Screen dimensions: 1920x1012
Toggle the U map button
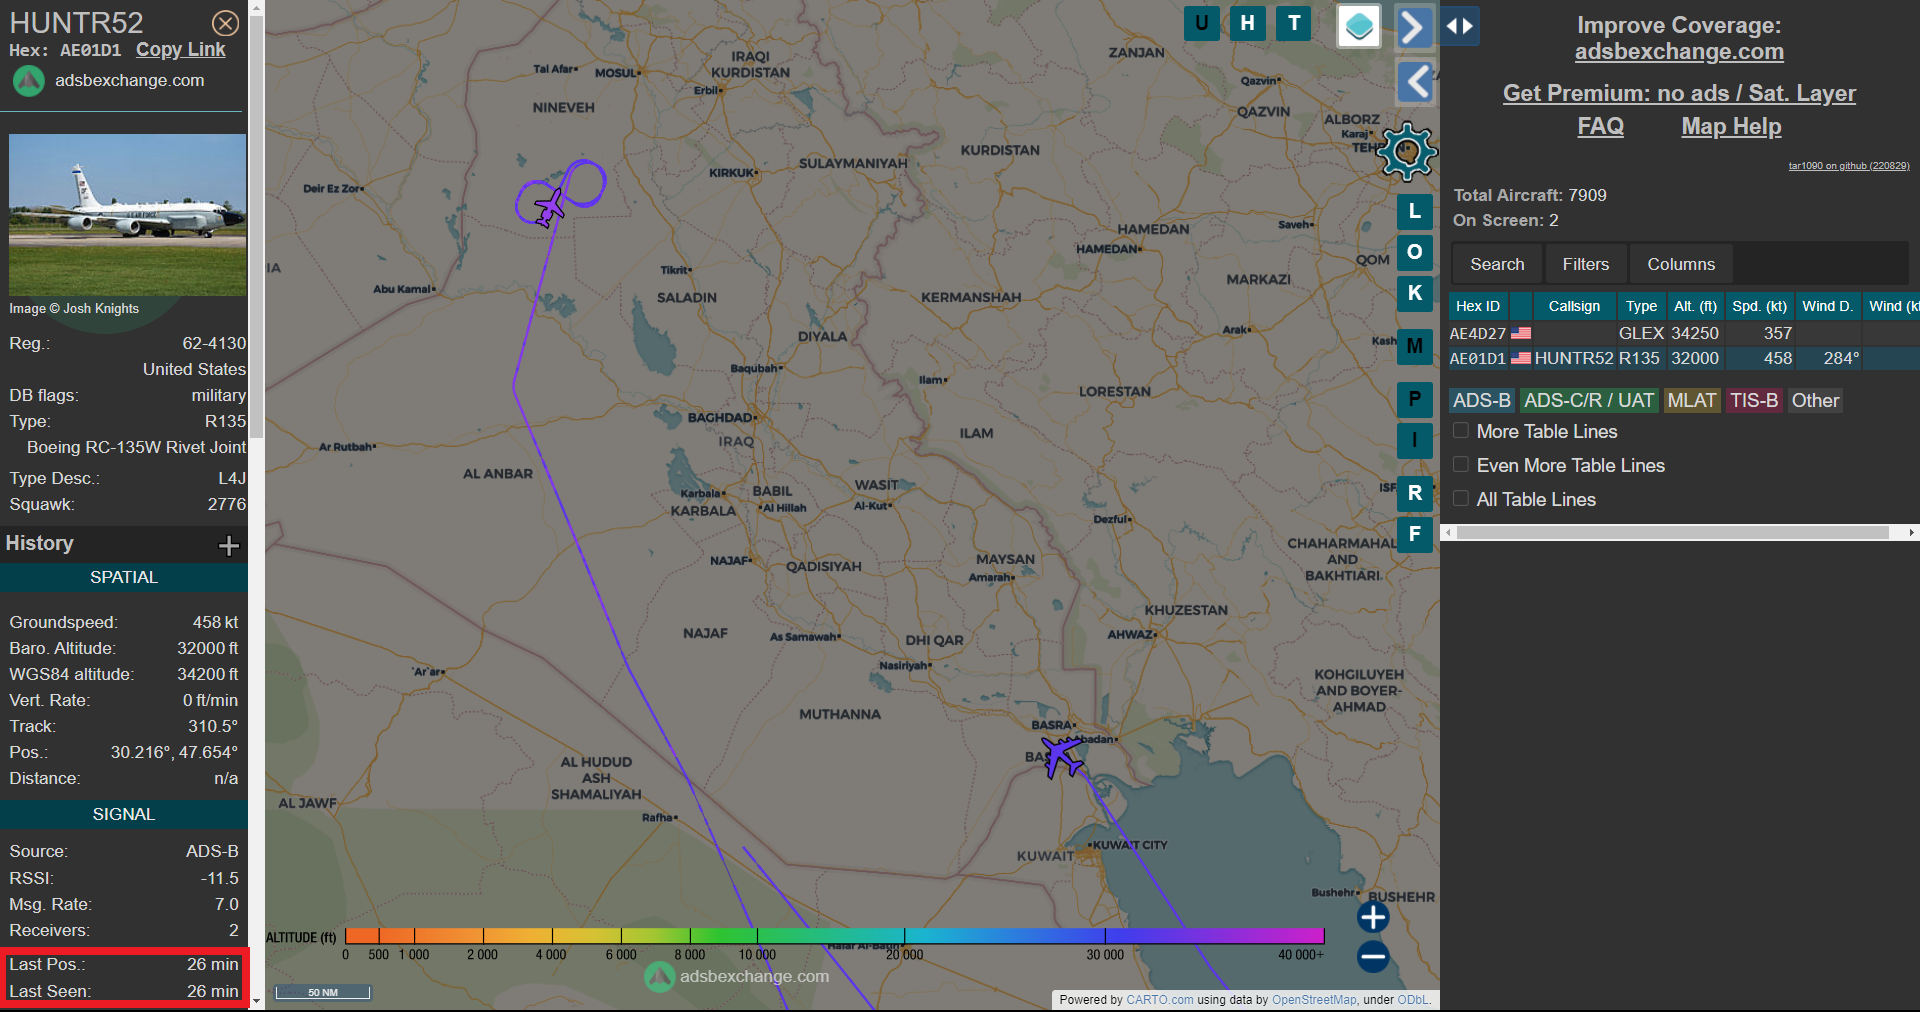click(1201, 23)
